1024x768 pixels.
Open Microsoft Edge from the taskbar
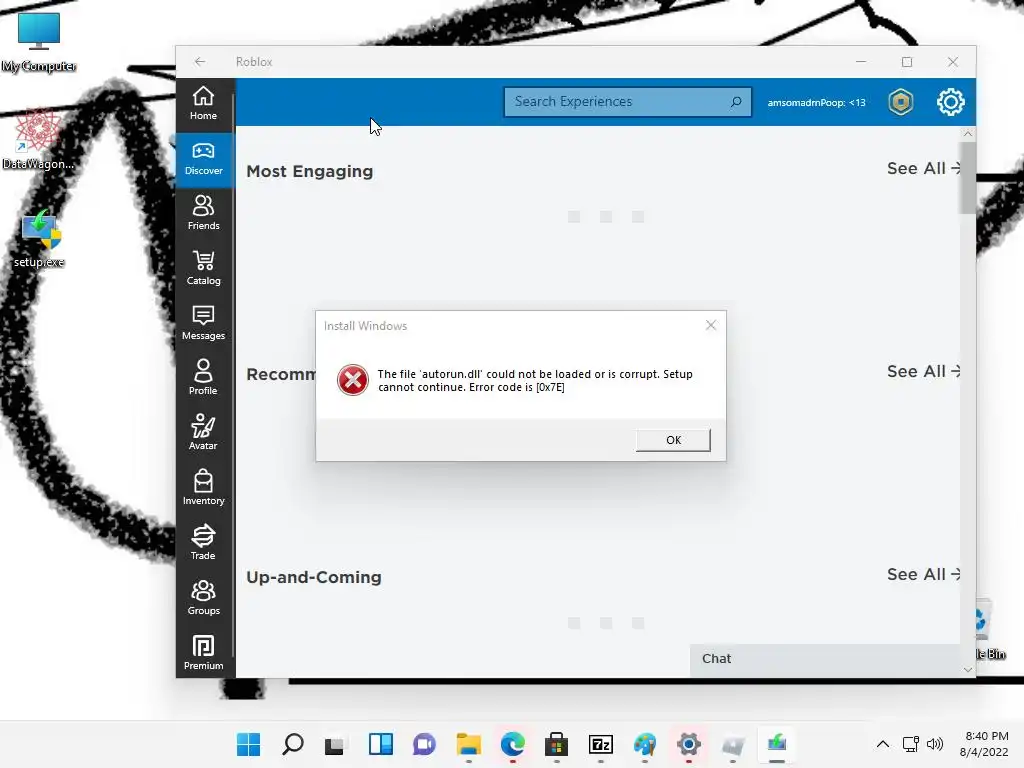(x=513, y=744)
